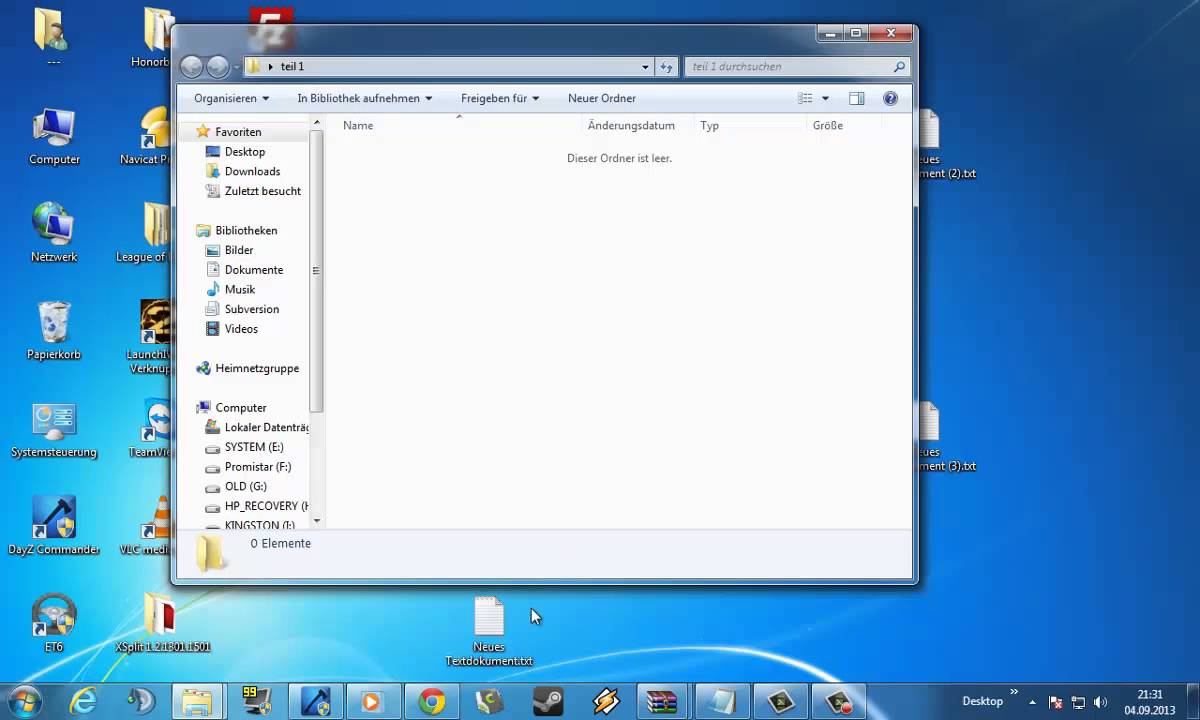Focus the 'teil 1 durchsuchen' search box
The width and height of the screenshot is (1200, 720).
(798, 67)
